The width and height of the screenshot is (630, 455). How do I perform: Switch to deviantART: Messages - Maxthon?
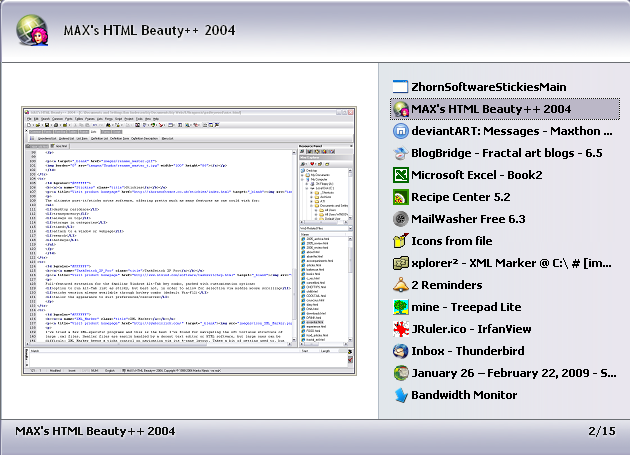[x=511, y=131]
